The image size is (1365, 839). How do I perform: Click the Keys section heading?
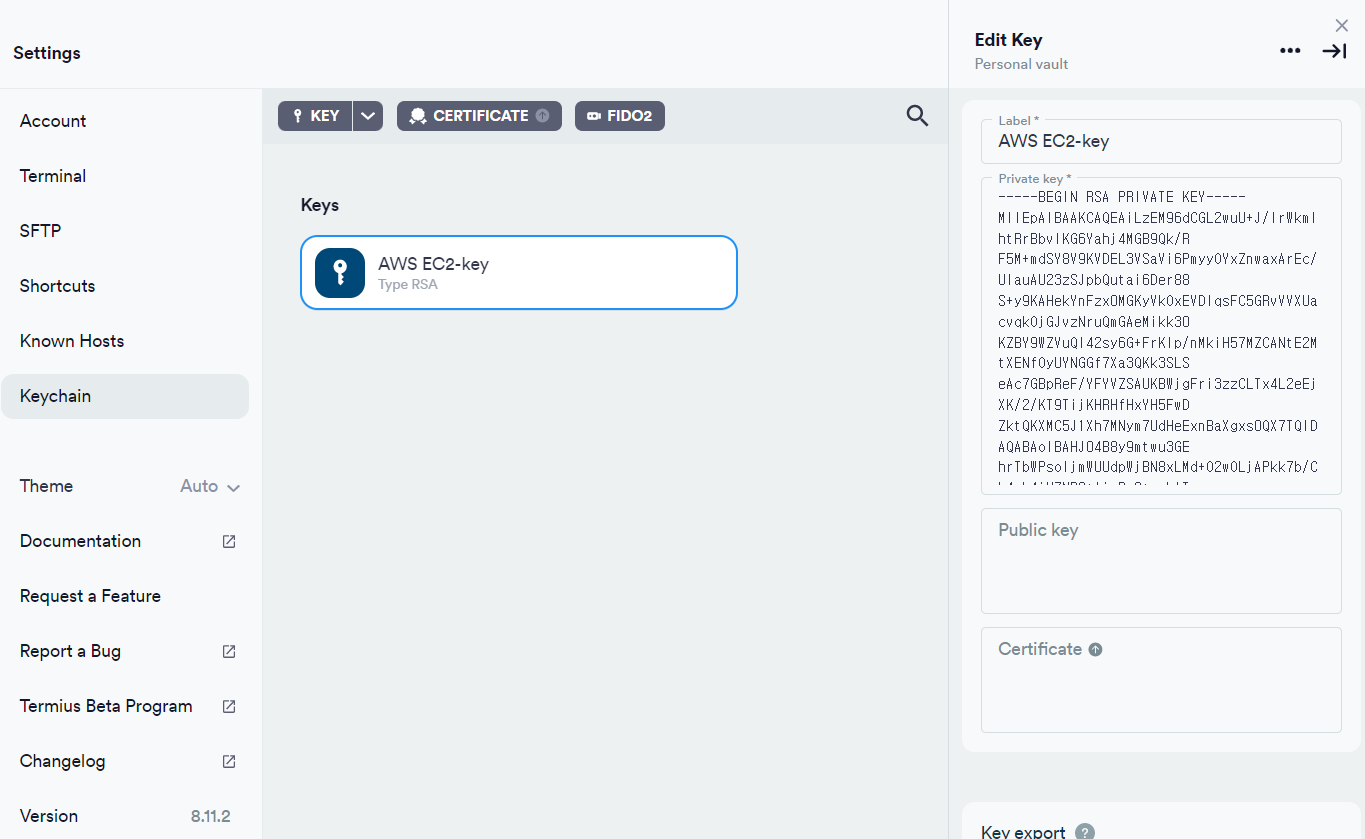(x=320, y=205)
